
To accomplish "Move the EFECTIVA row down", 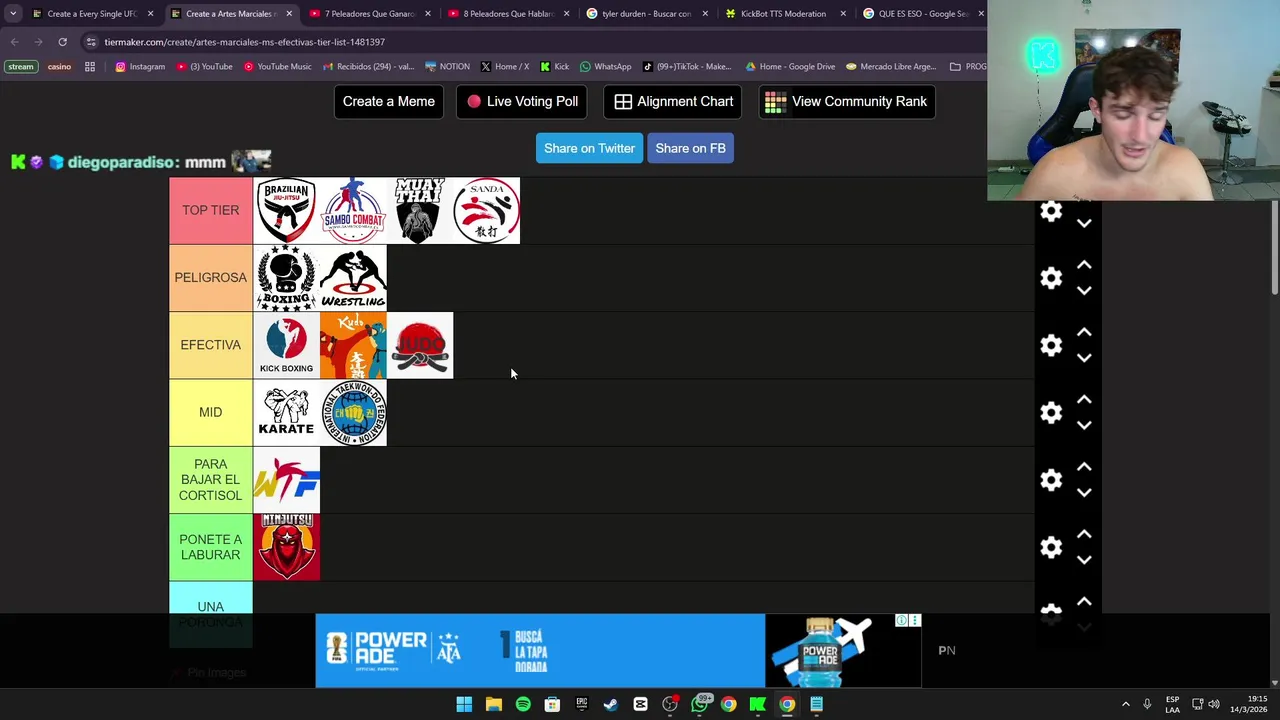I will point(1084,358).
